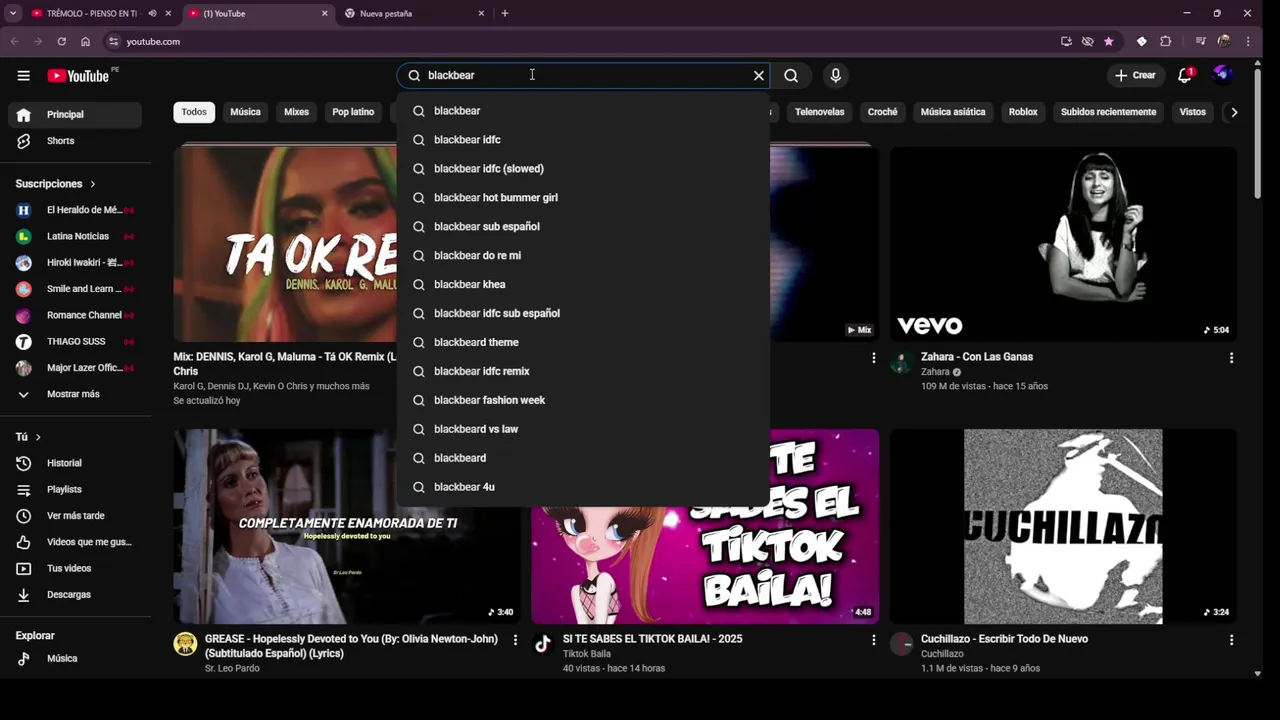
Task: Open Descargas in sidebar
Action: click(75, 595)
